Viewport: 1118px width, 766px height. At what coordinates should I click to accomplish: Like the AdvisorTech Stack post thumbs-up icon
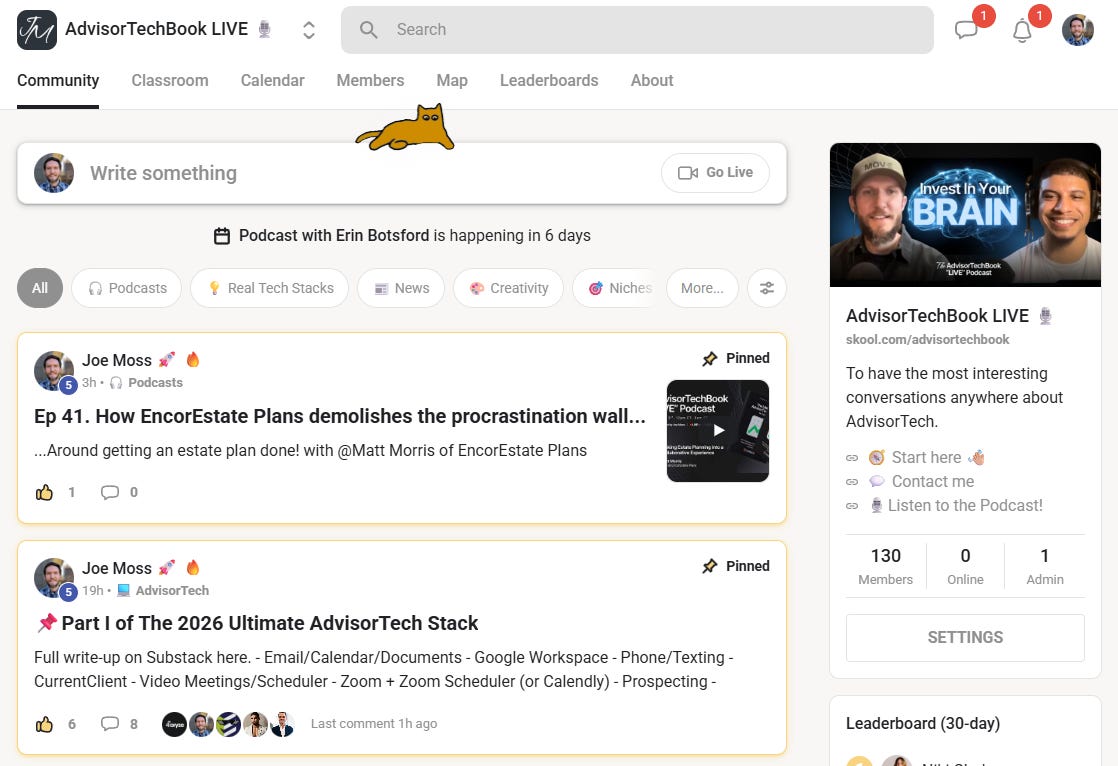click(44, 724)
